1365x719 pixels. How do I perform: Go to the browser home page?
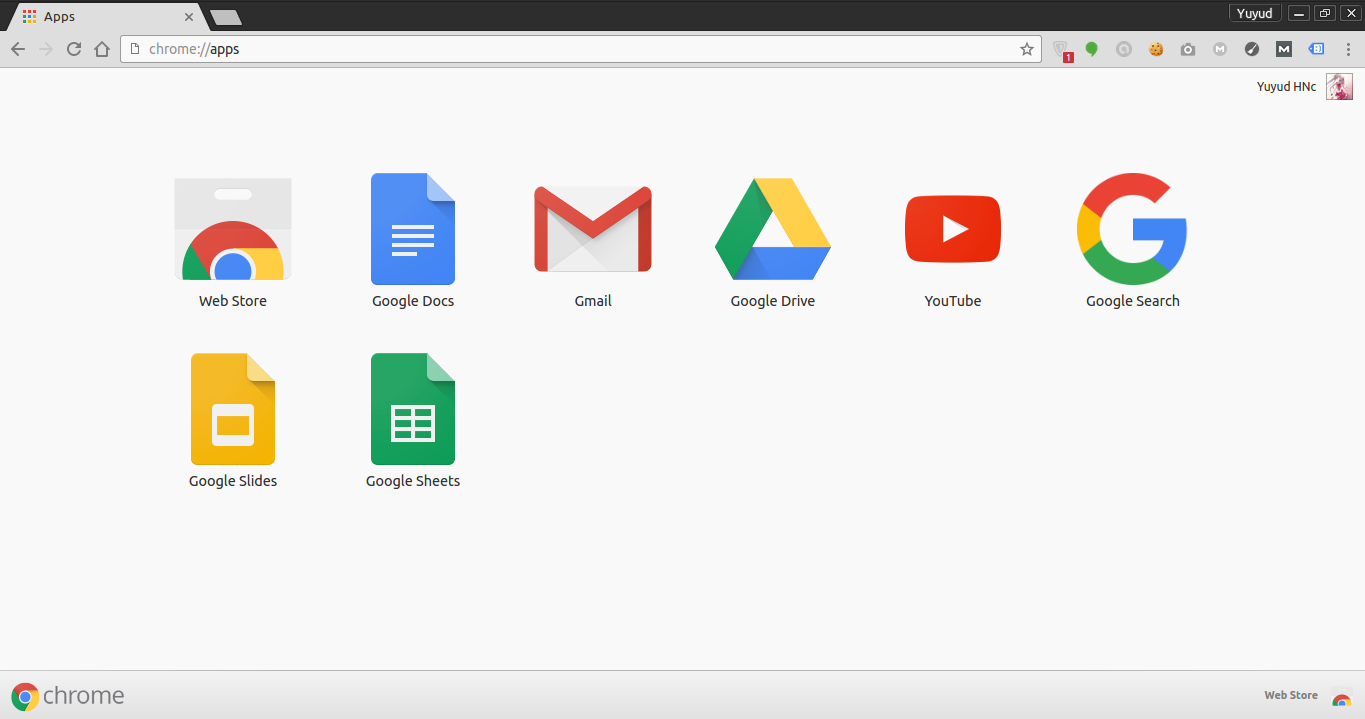[102, 49]
